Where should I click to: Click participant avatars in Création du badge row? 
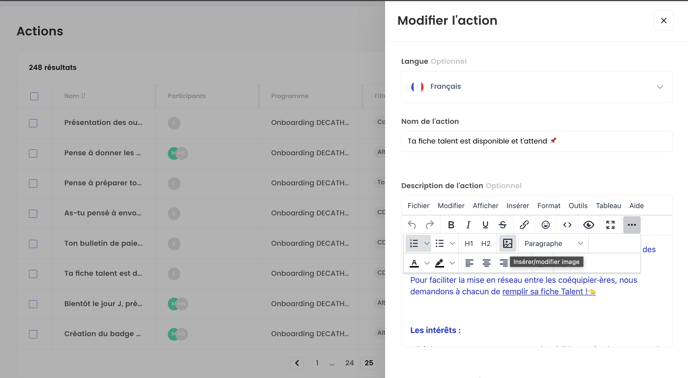(178, 334)
